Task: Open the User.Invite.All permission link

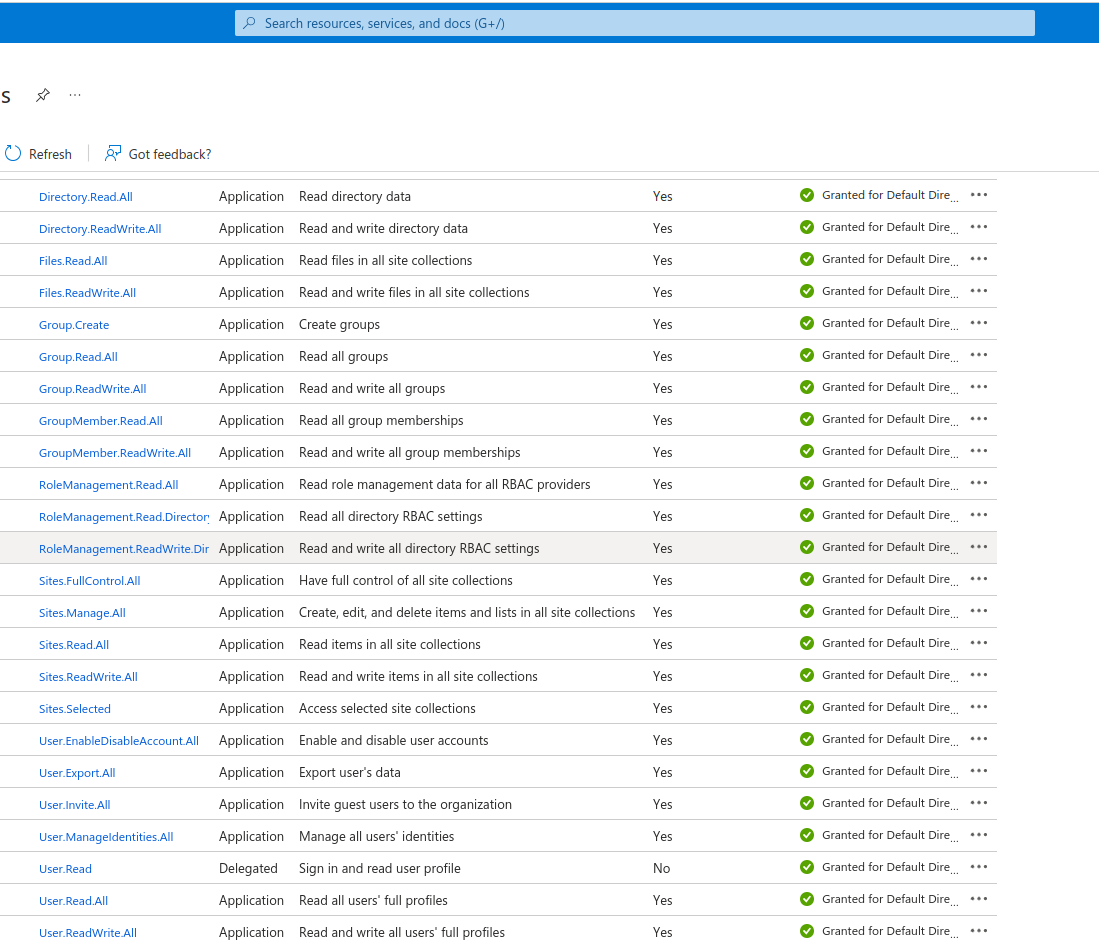Action: click(75, 805)
